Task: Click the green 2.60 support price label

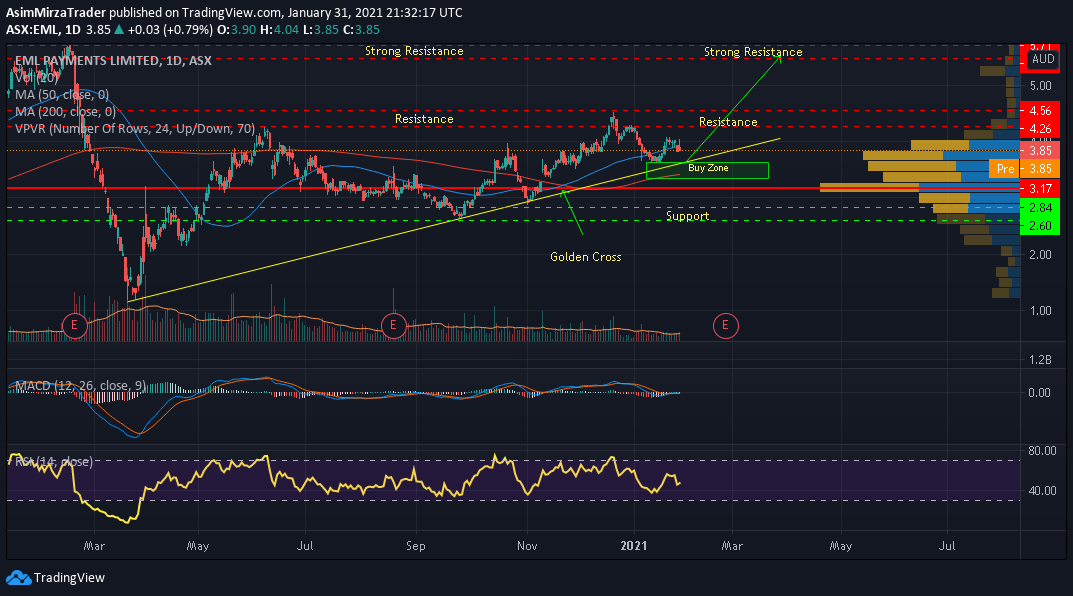Action: pos(1040,226)
